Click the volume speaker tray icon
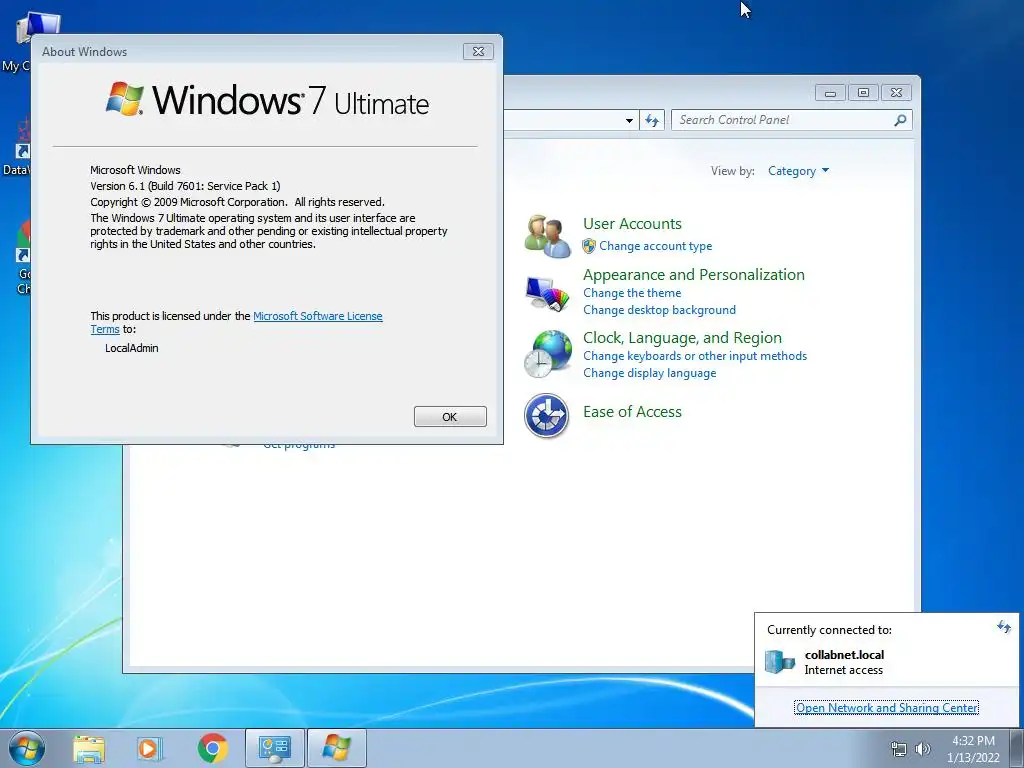Viewport: 1024px width, 768px height. [923, 749]
